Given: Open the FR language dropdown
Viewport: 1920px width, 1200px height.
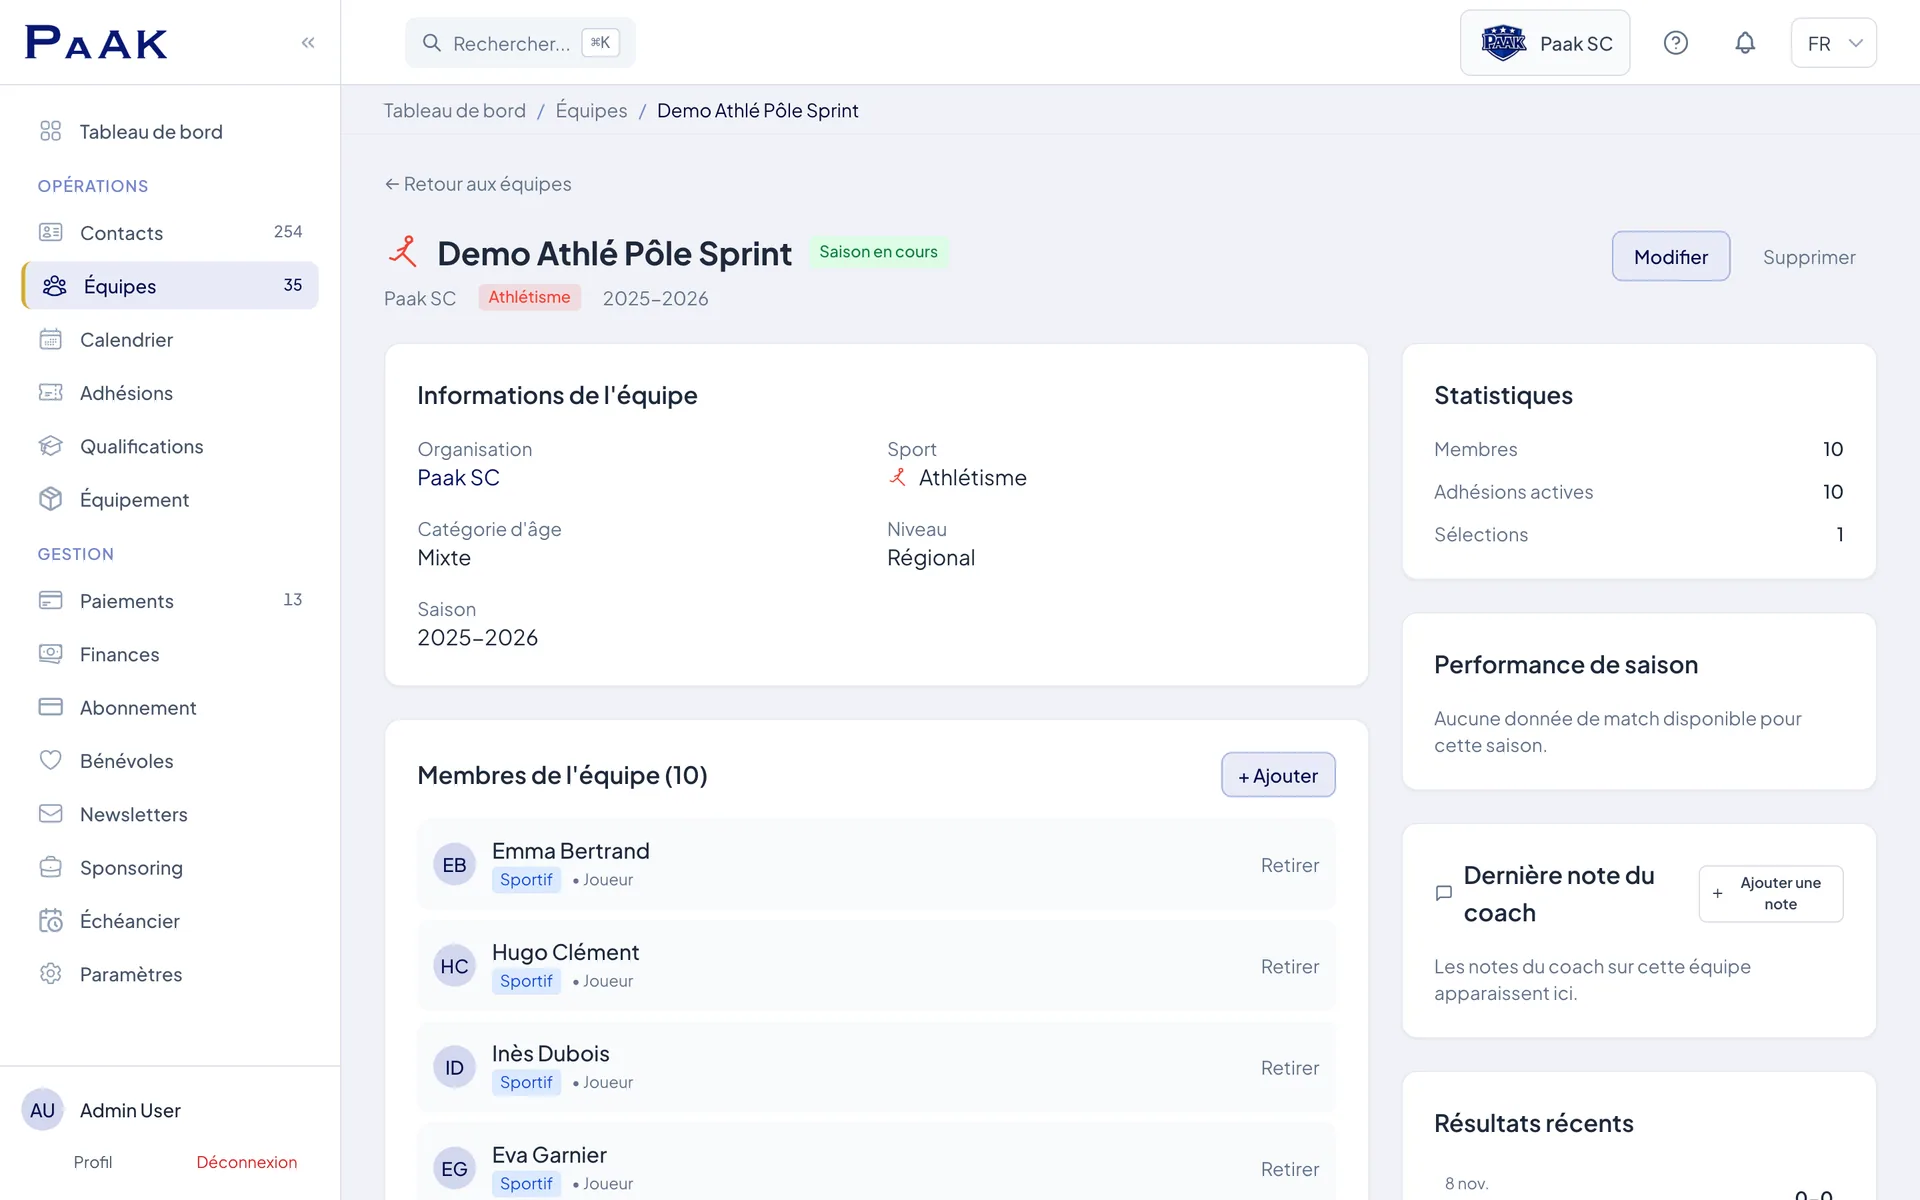Looking at the screenshot, I should pos(1833,43).
